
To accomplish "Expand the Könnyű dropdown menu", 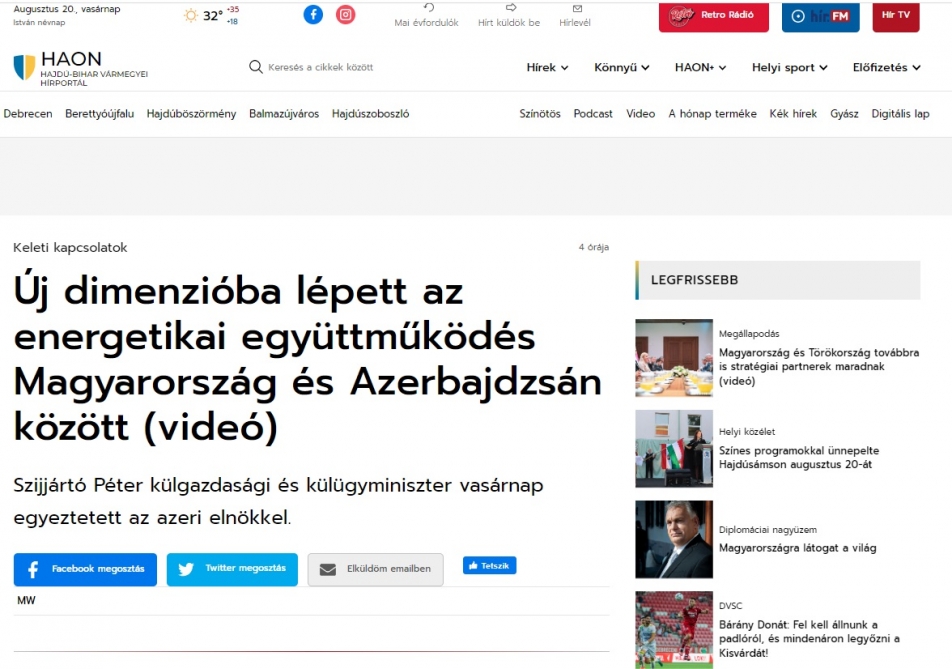I will tap(621, 68).
